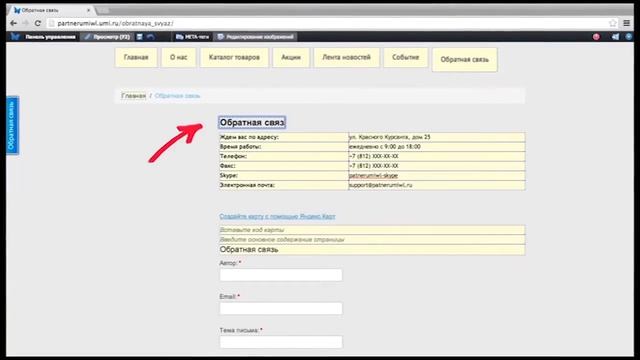Open the new tab button beside the tab
The width and height of the screenshot is (640, 360).
tap(103, 10)
